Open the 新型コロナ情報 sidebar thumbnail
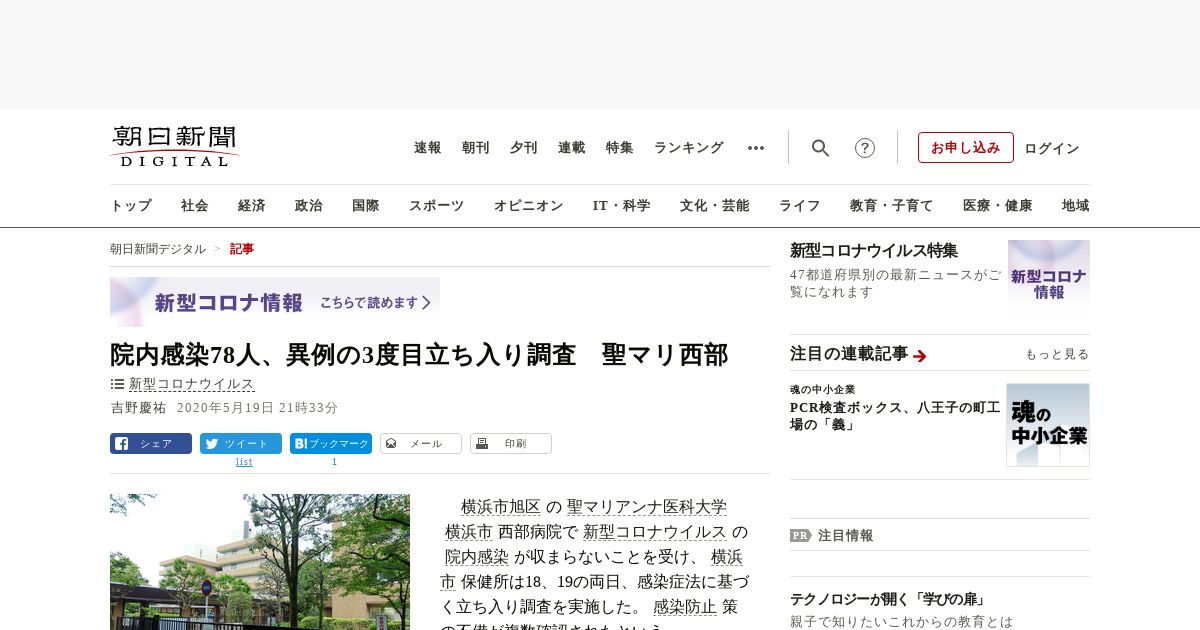Screen dimensions: 1200x630 1049,280
